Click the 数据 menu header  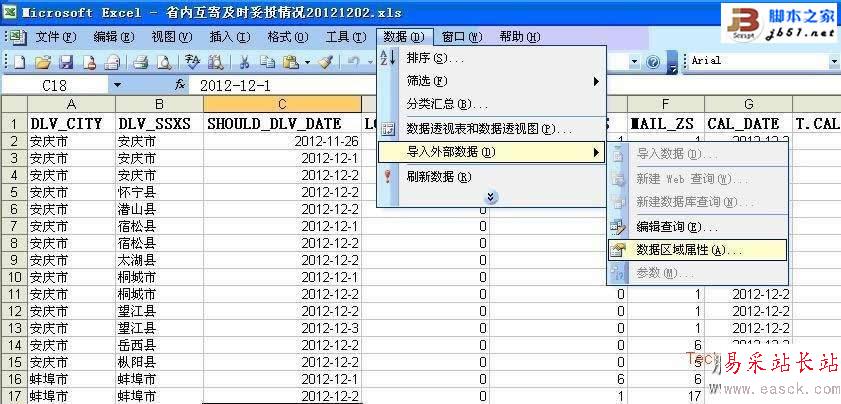404,37
